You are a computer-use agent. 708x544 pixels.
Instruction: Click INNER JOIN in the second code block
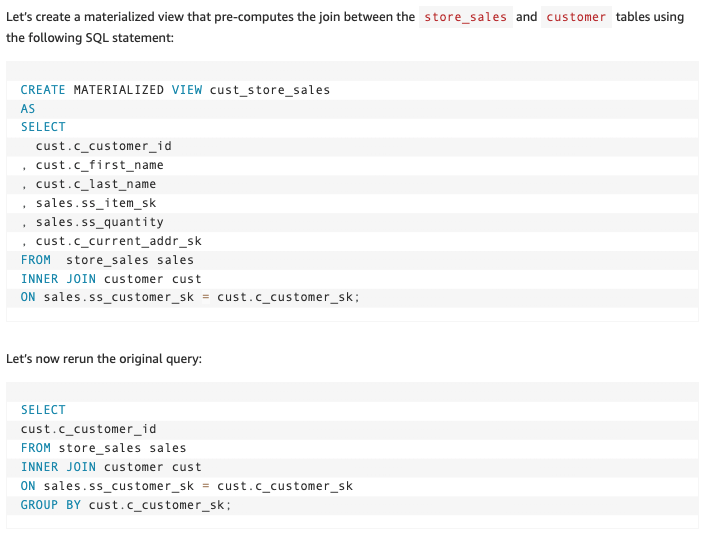click(x=58, y=467)
